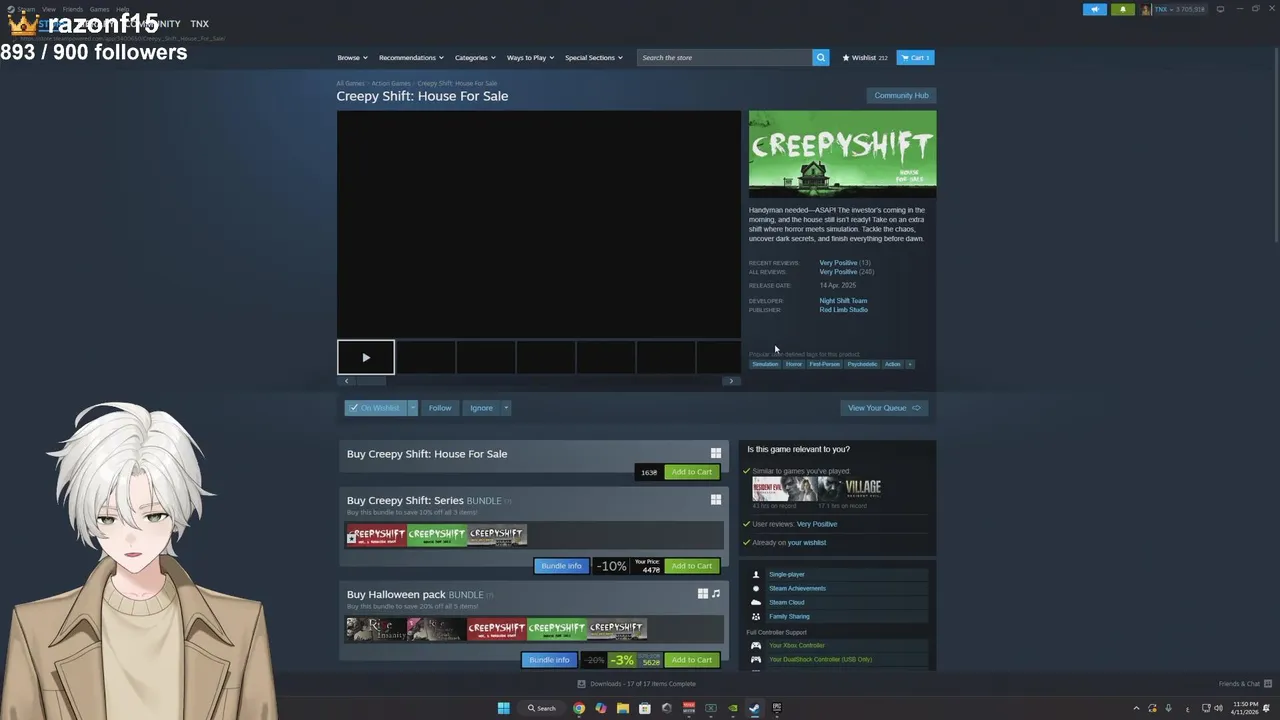Open the Community Hub
This screenshot has height=720, width=1280.
coord(901,95)
